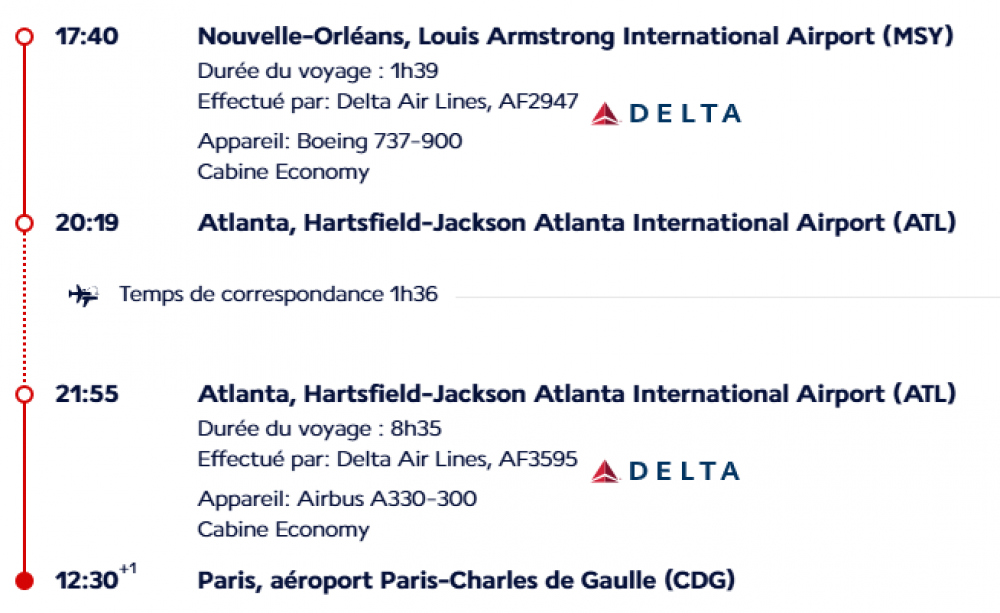This screenshot has width=1000, height=613.
Task: Click the 'Effectué par: Delta Air Lines, AF2947' text
Action: pyautogui.click(x=387, y=101)
